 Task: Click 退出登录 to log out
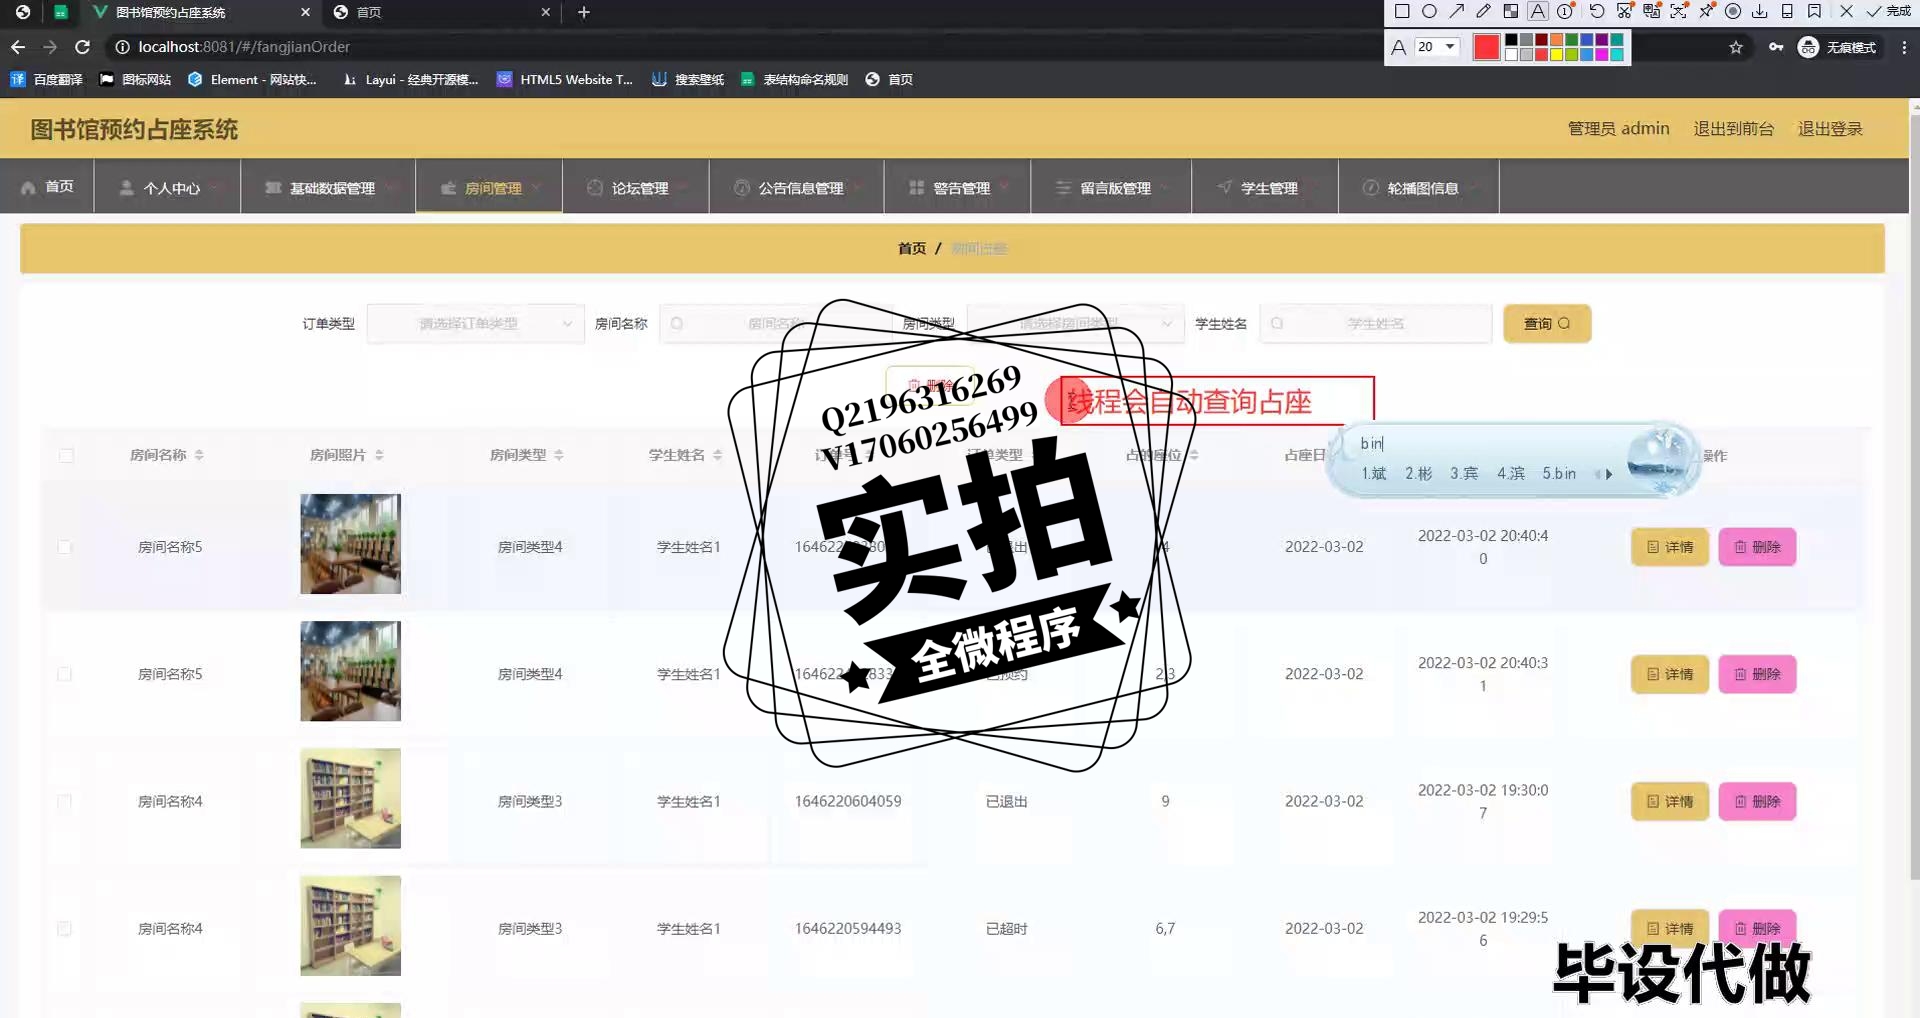pyautogui.click(x=1830, y=128)
